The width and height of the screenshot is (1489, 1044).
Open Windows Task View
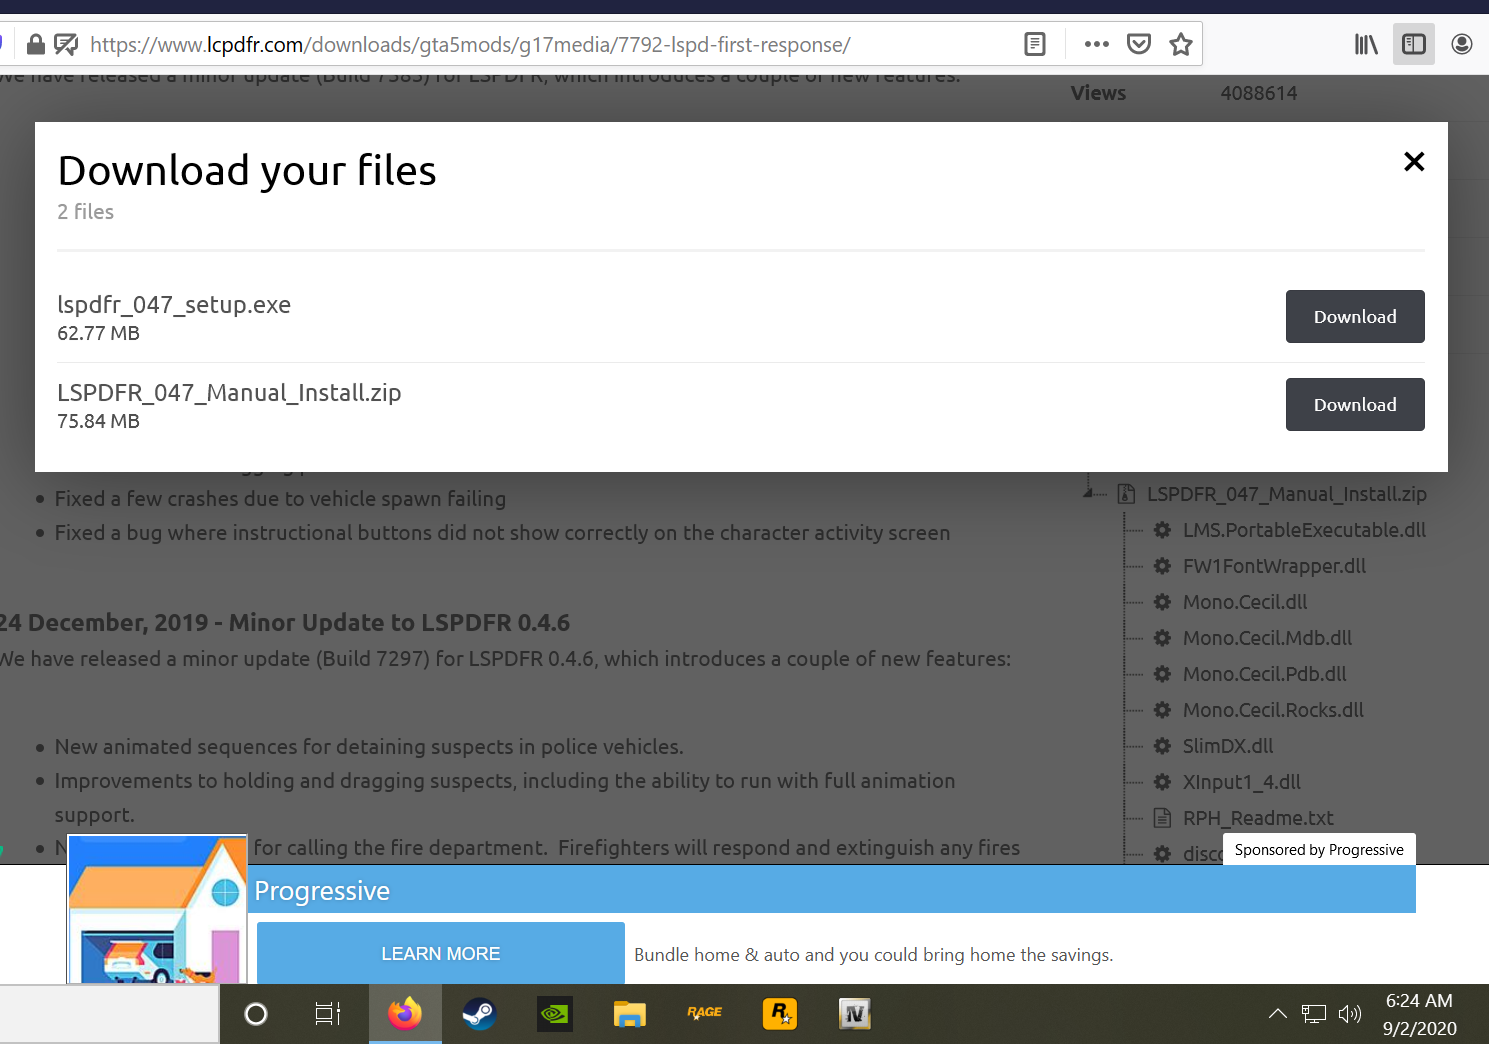pyautogui.click(x=328, y=1014)
